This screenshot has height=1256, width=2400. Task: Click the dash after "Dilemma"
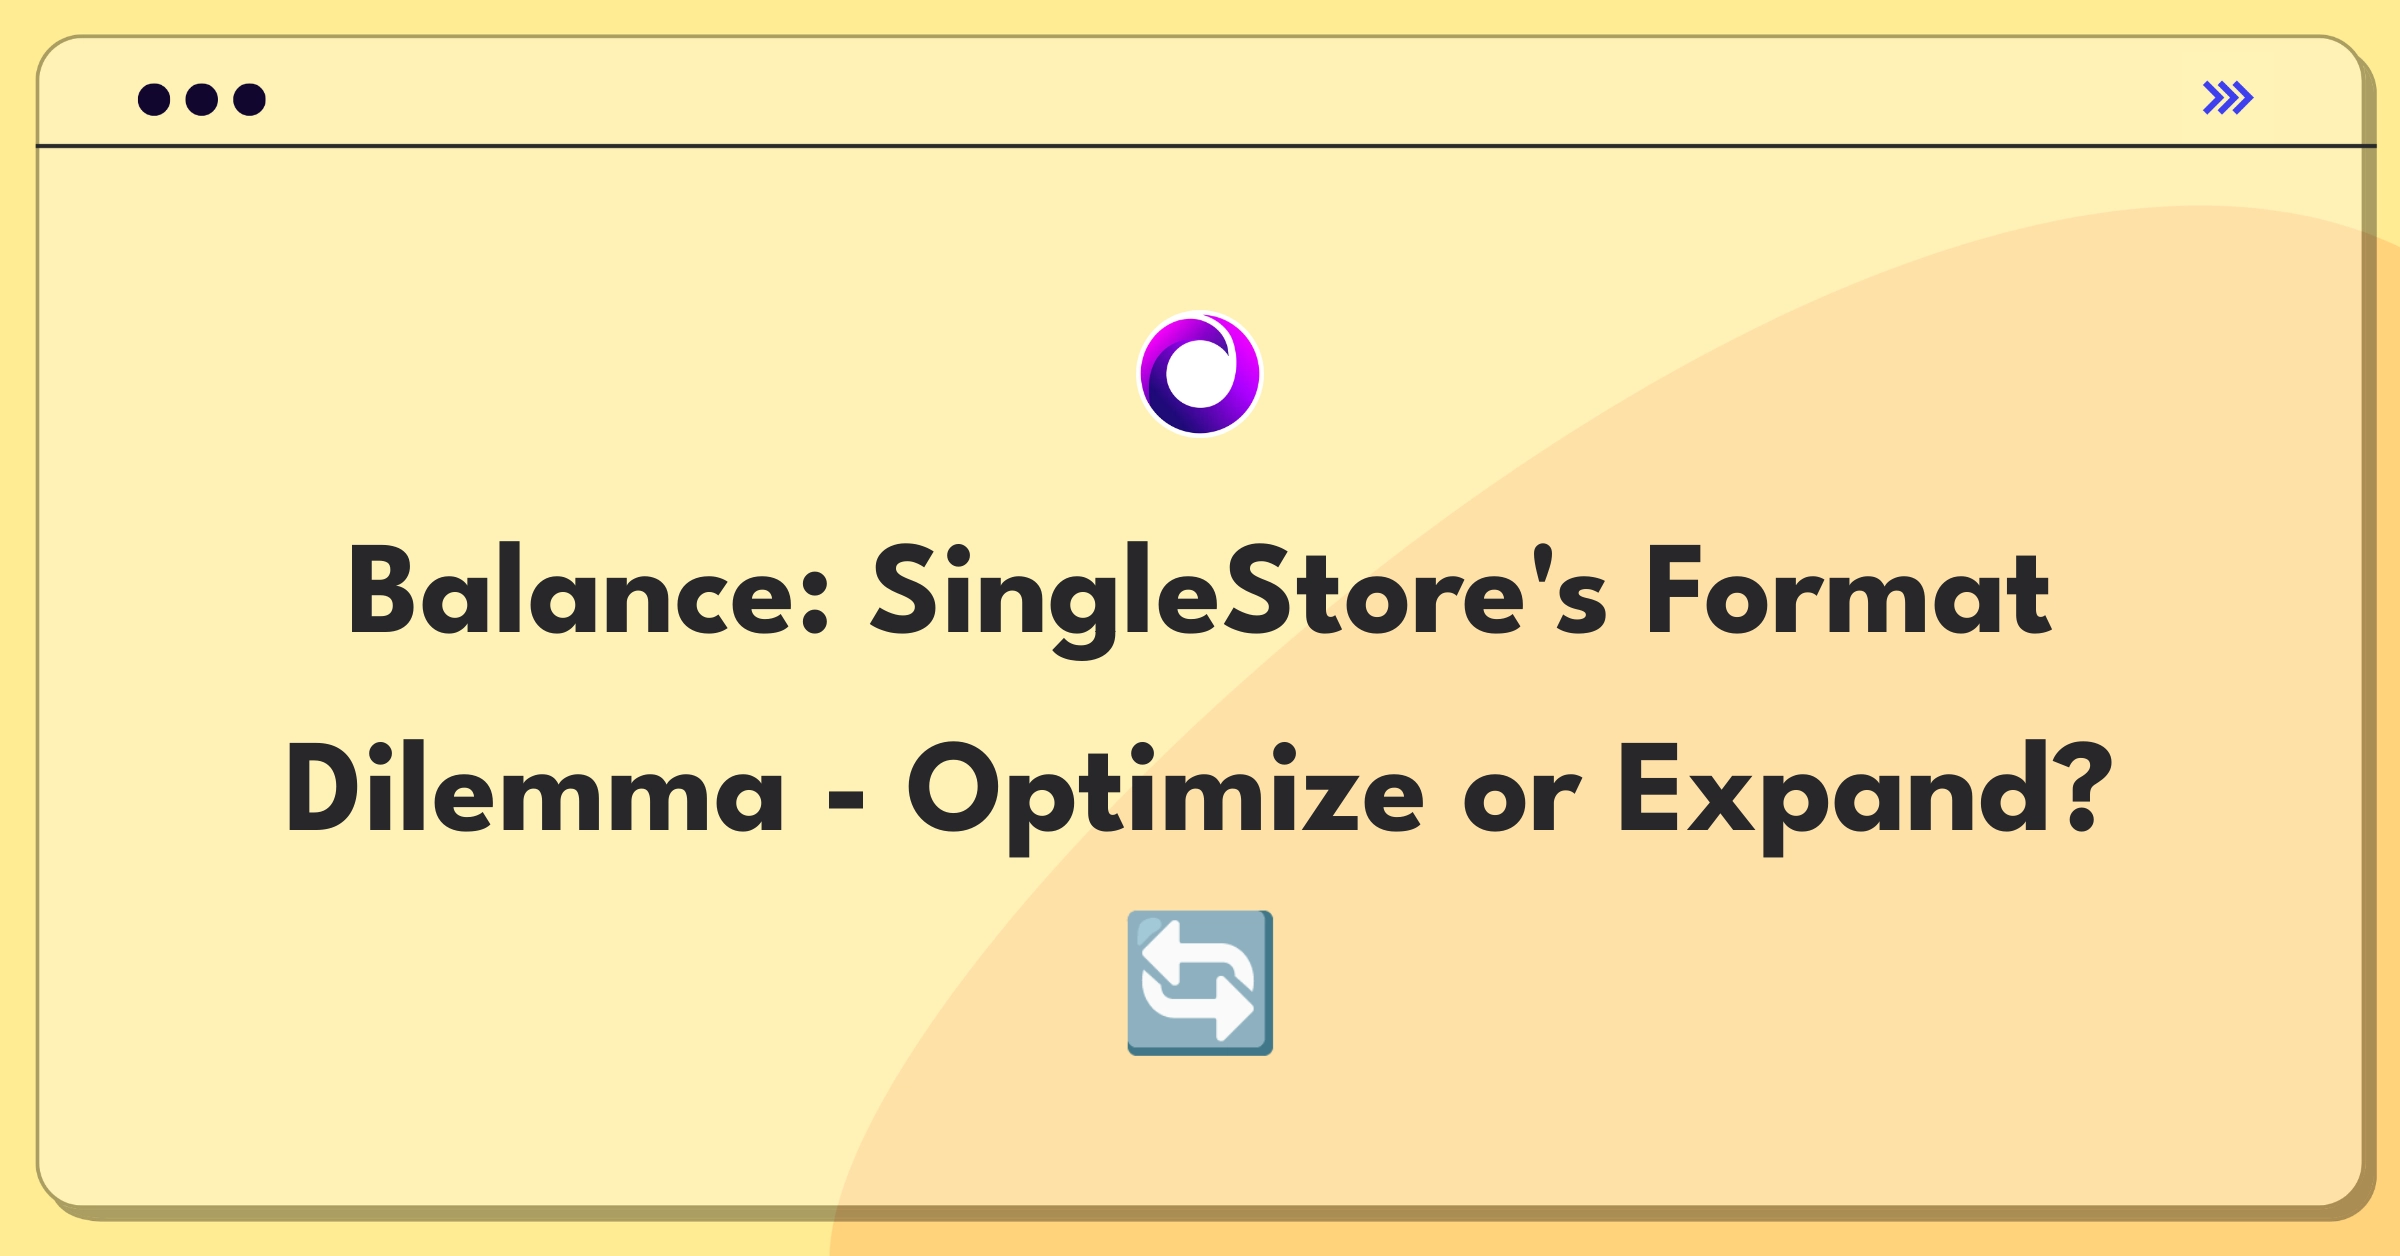pos(846,800)
